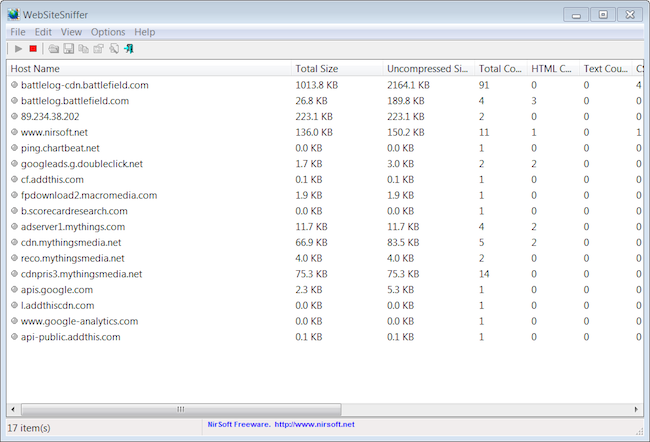Click the bullet icon beside apis.google.com
Viewport: 650px width, 442px height.
[x=15, y=289]
